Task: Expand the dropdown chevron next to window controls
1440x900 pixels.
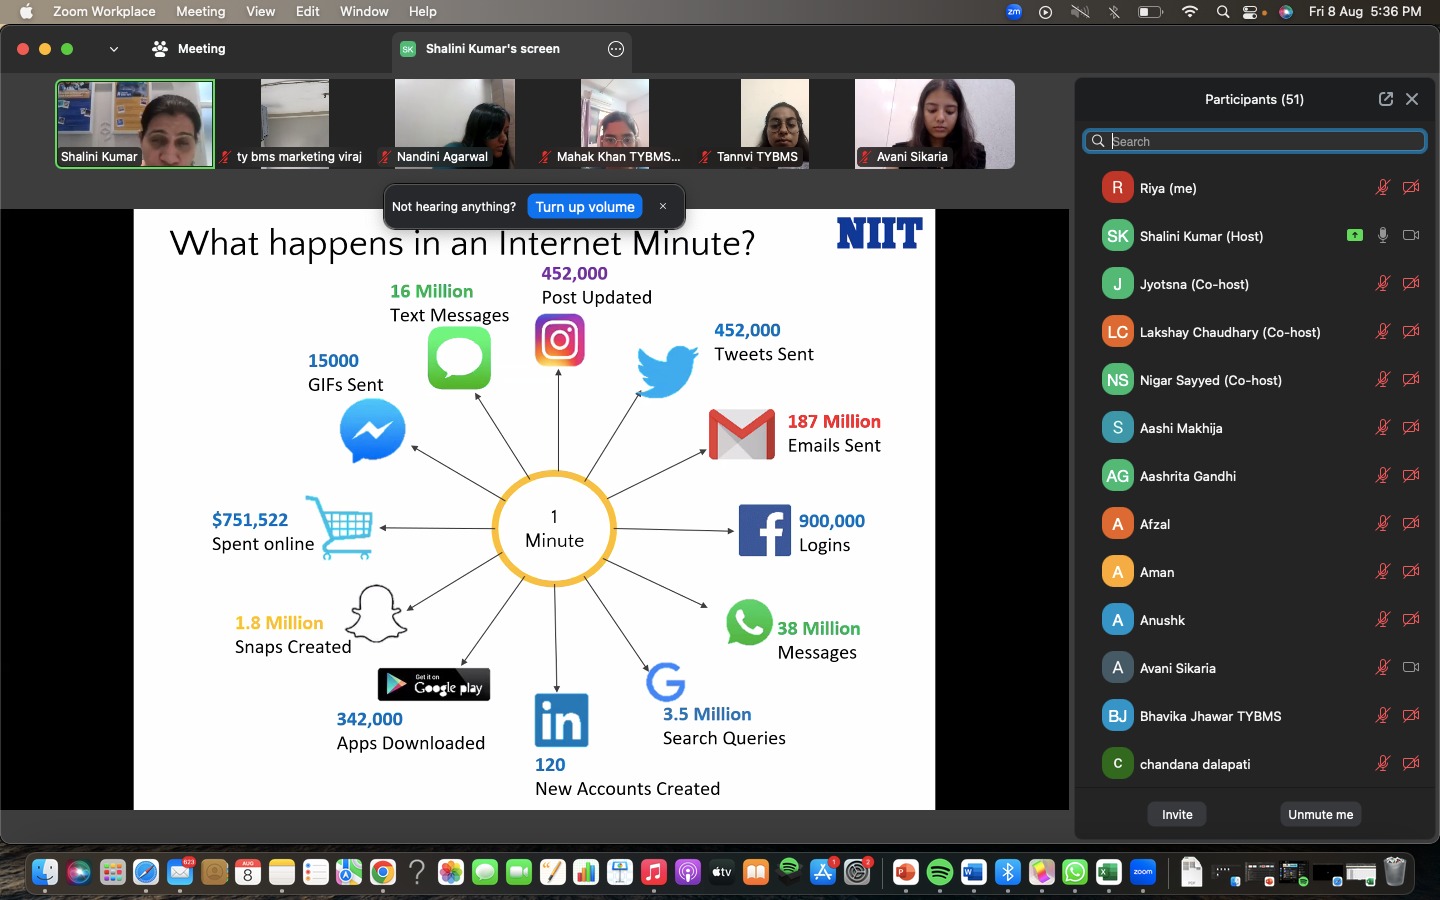Action: point(114,49)
